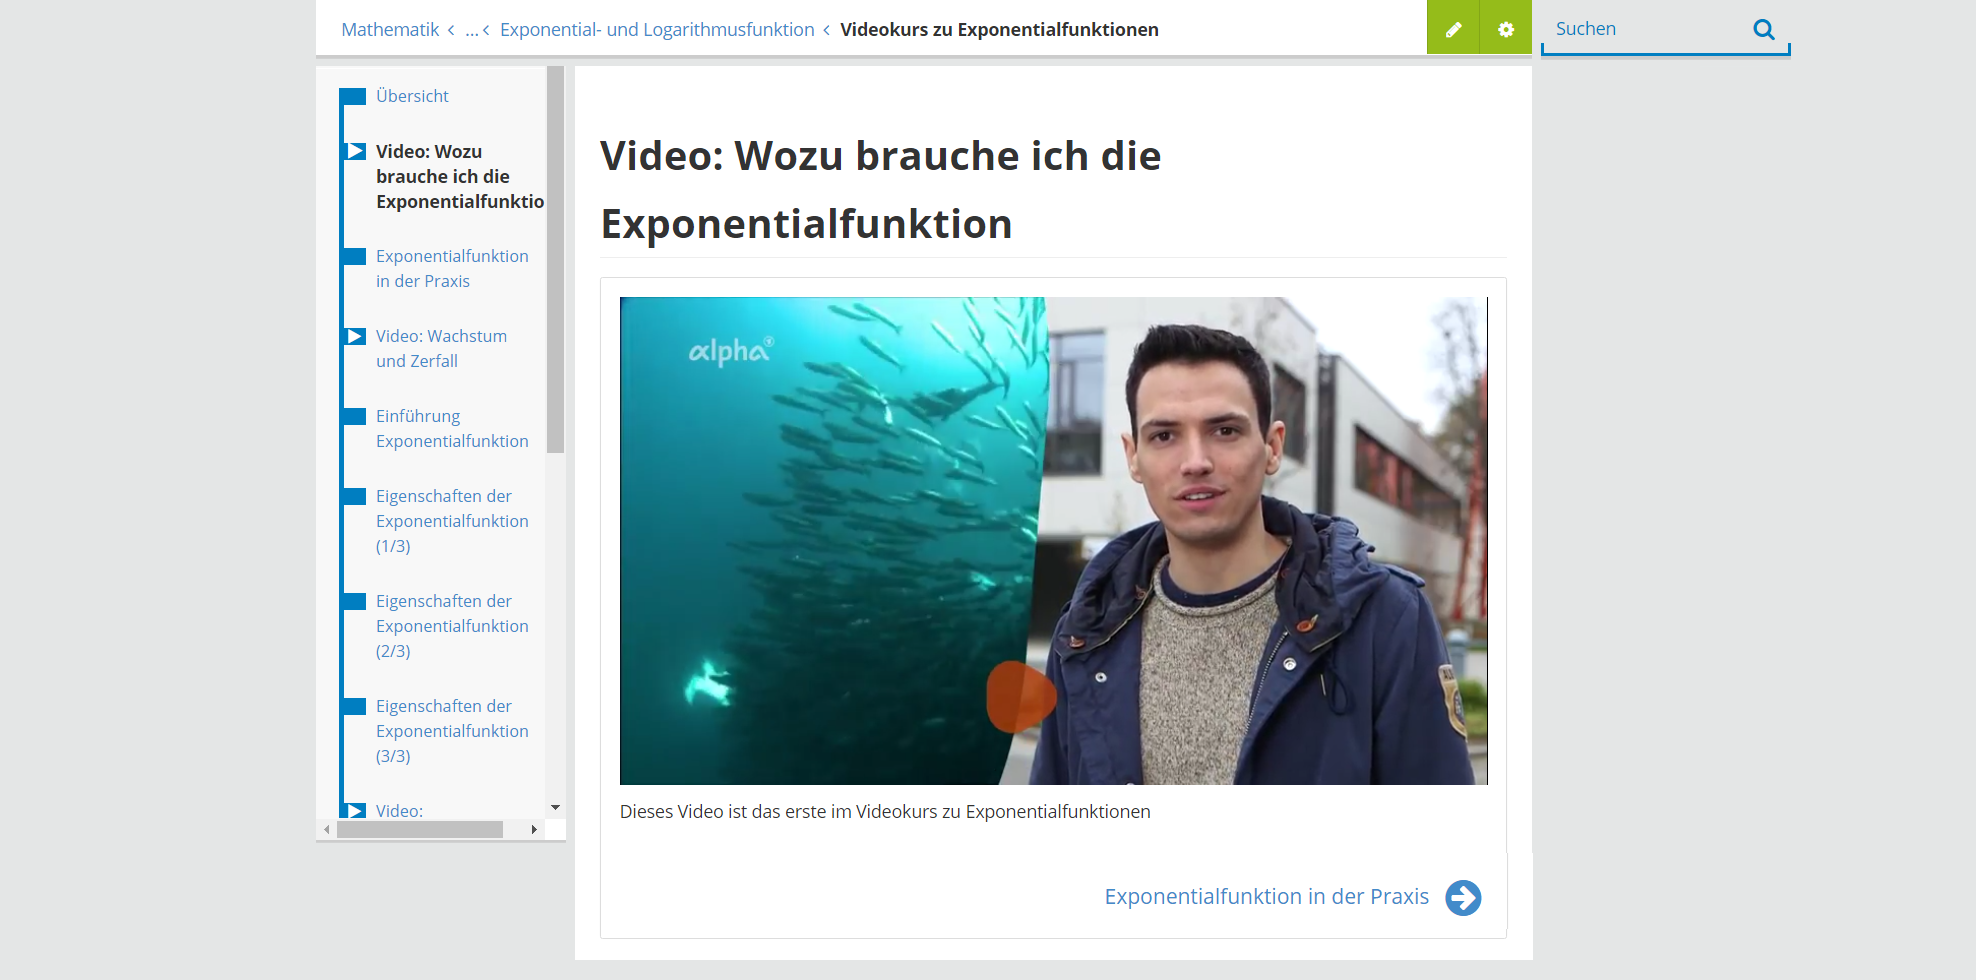Click video icon beside Wozu brauche ich
The image size is (1976, 980).
[355, 151]
